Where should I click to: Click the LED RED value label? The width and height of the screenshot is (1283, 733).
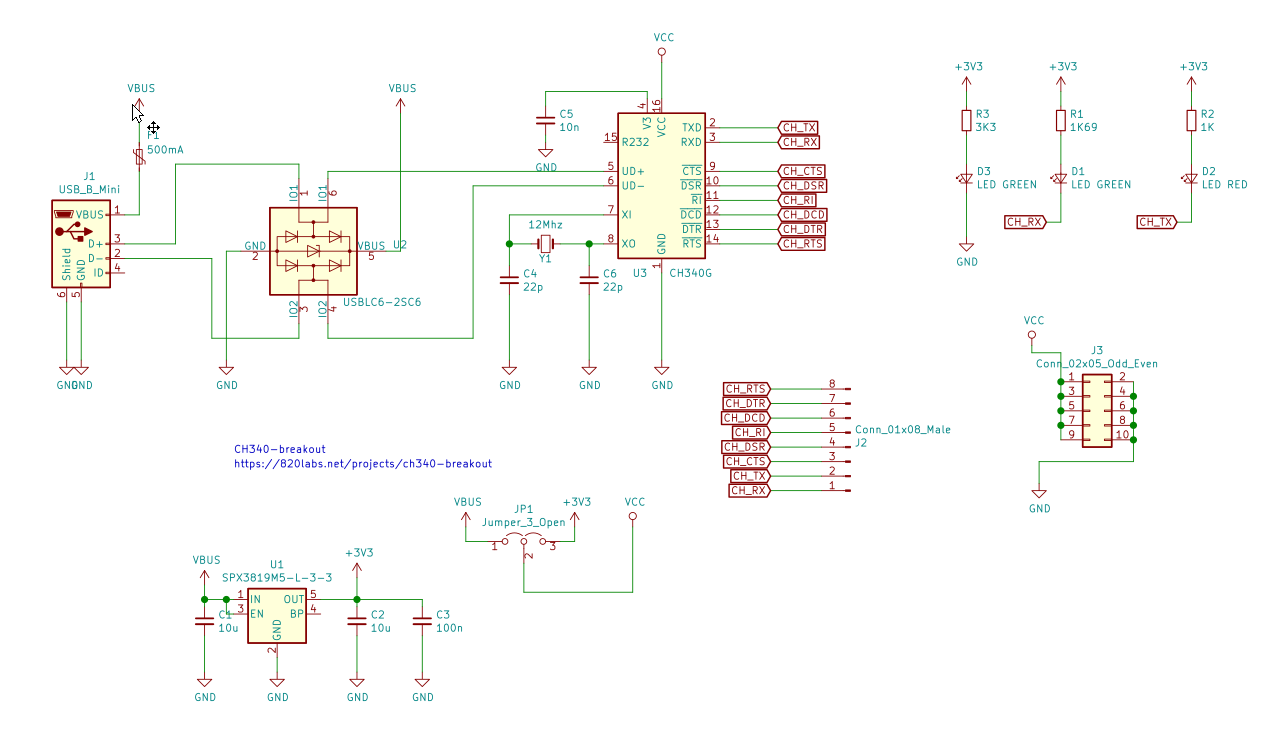coord(1225,184)
